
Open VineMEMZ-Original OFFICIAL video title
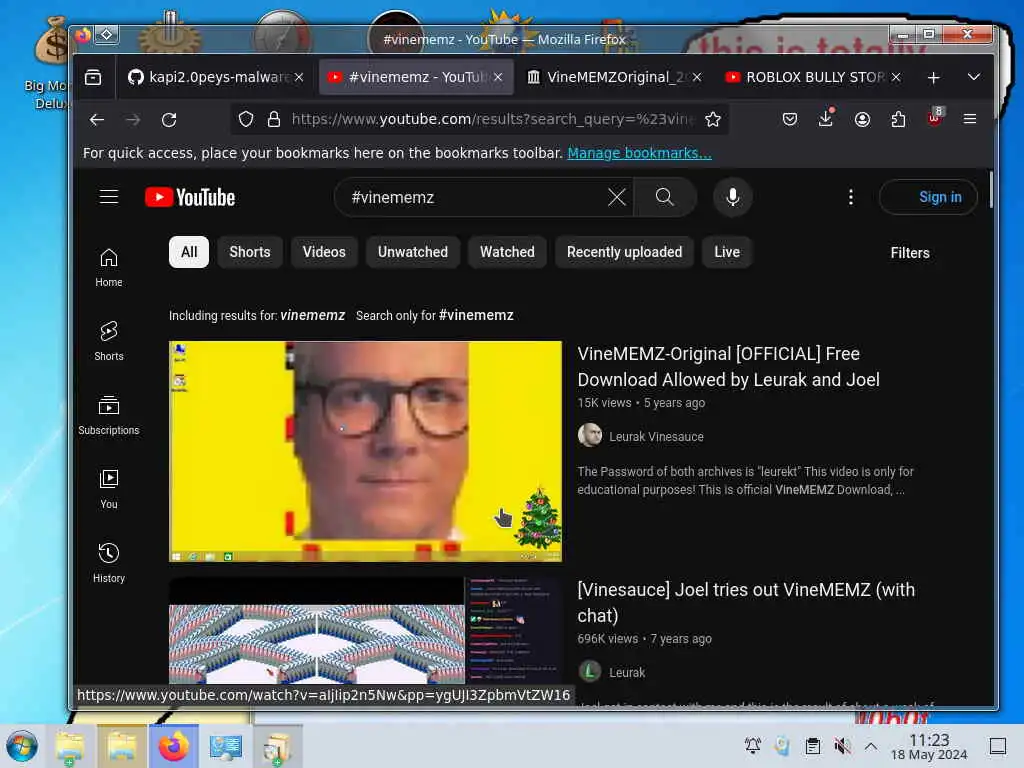728,366
